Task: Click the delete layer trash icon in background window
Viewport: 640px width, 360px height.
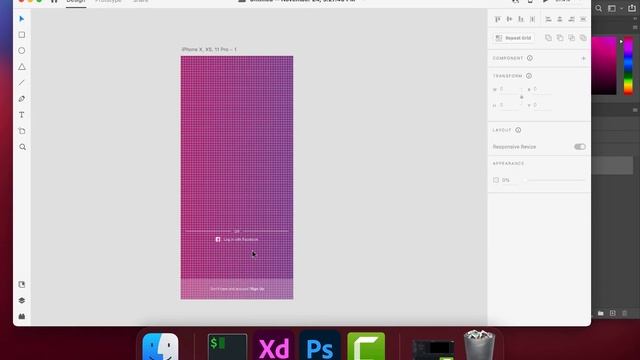Action: coord(624,313)
